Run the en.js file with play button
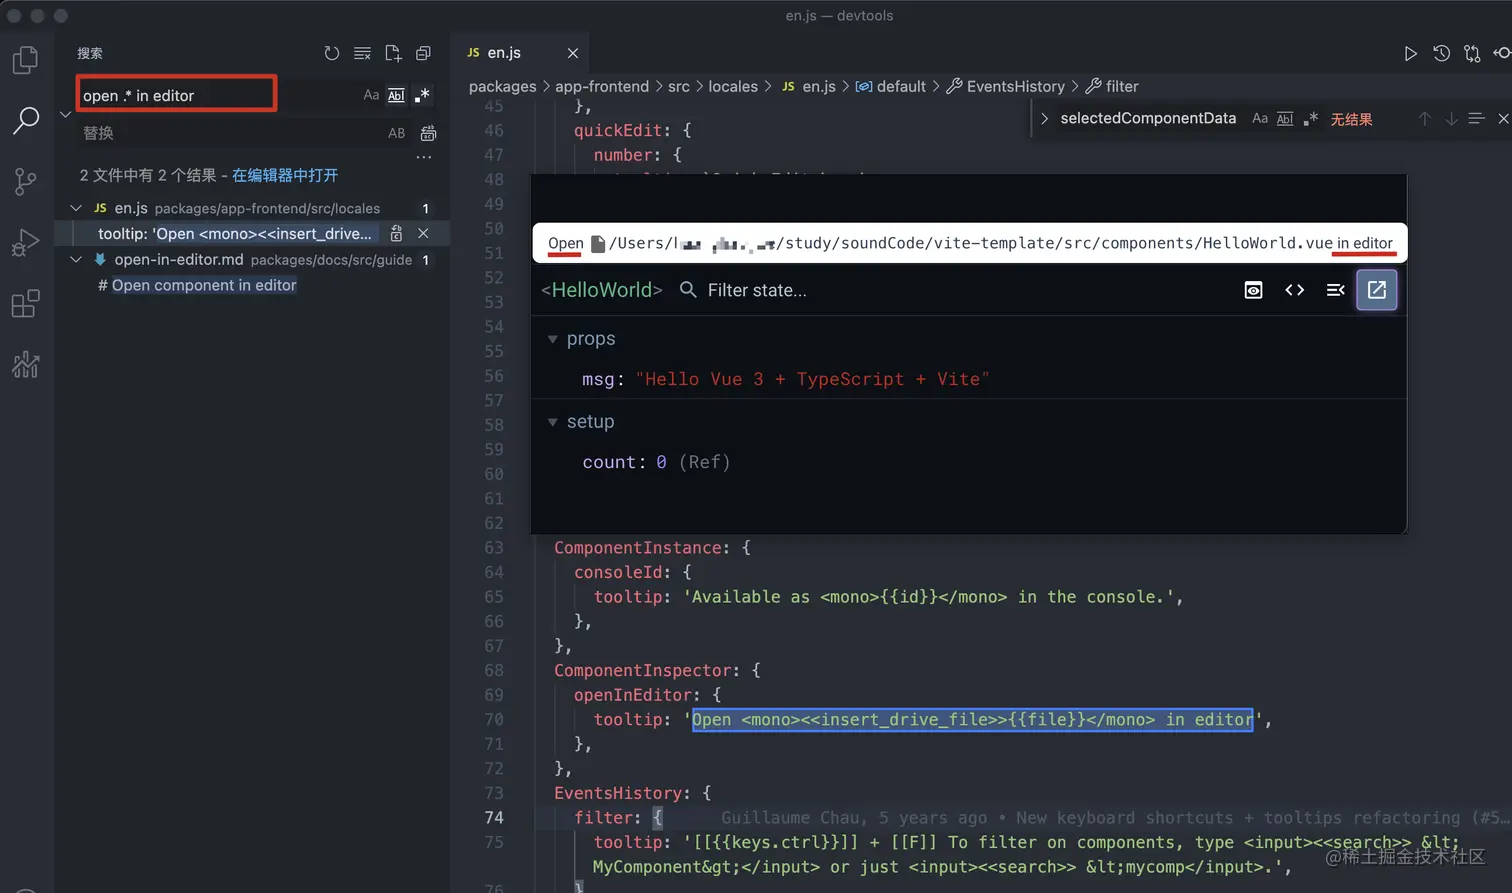The image size is (1512, 893). click(x=1410, y=53)
